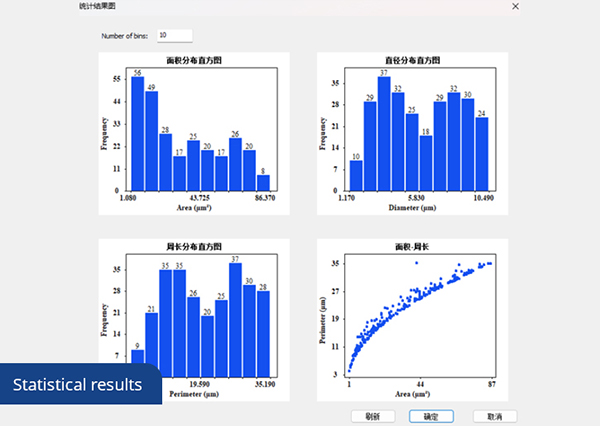The width and height of the screenshot is (600, 426).
Task: Click the Number of bins input field
Action: [175, 36]
